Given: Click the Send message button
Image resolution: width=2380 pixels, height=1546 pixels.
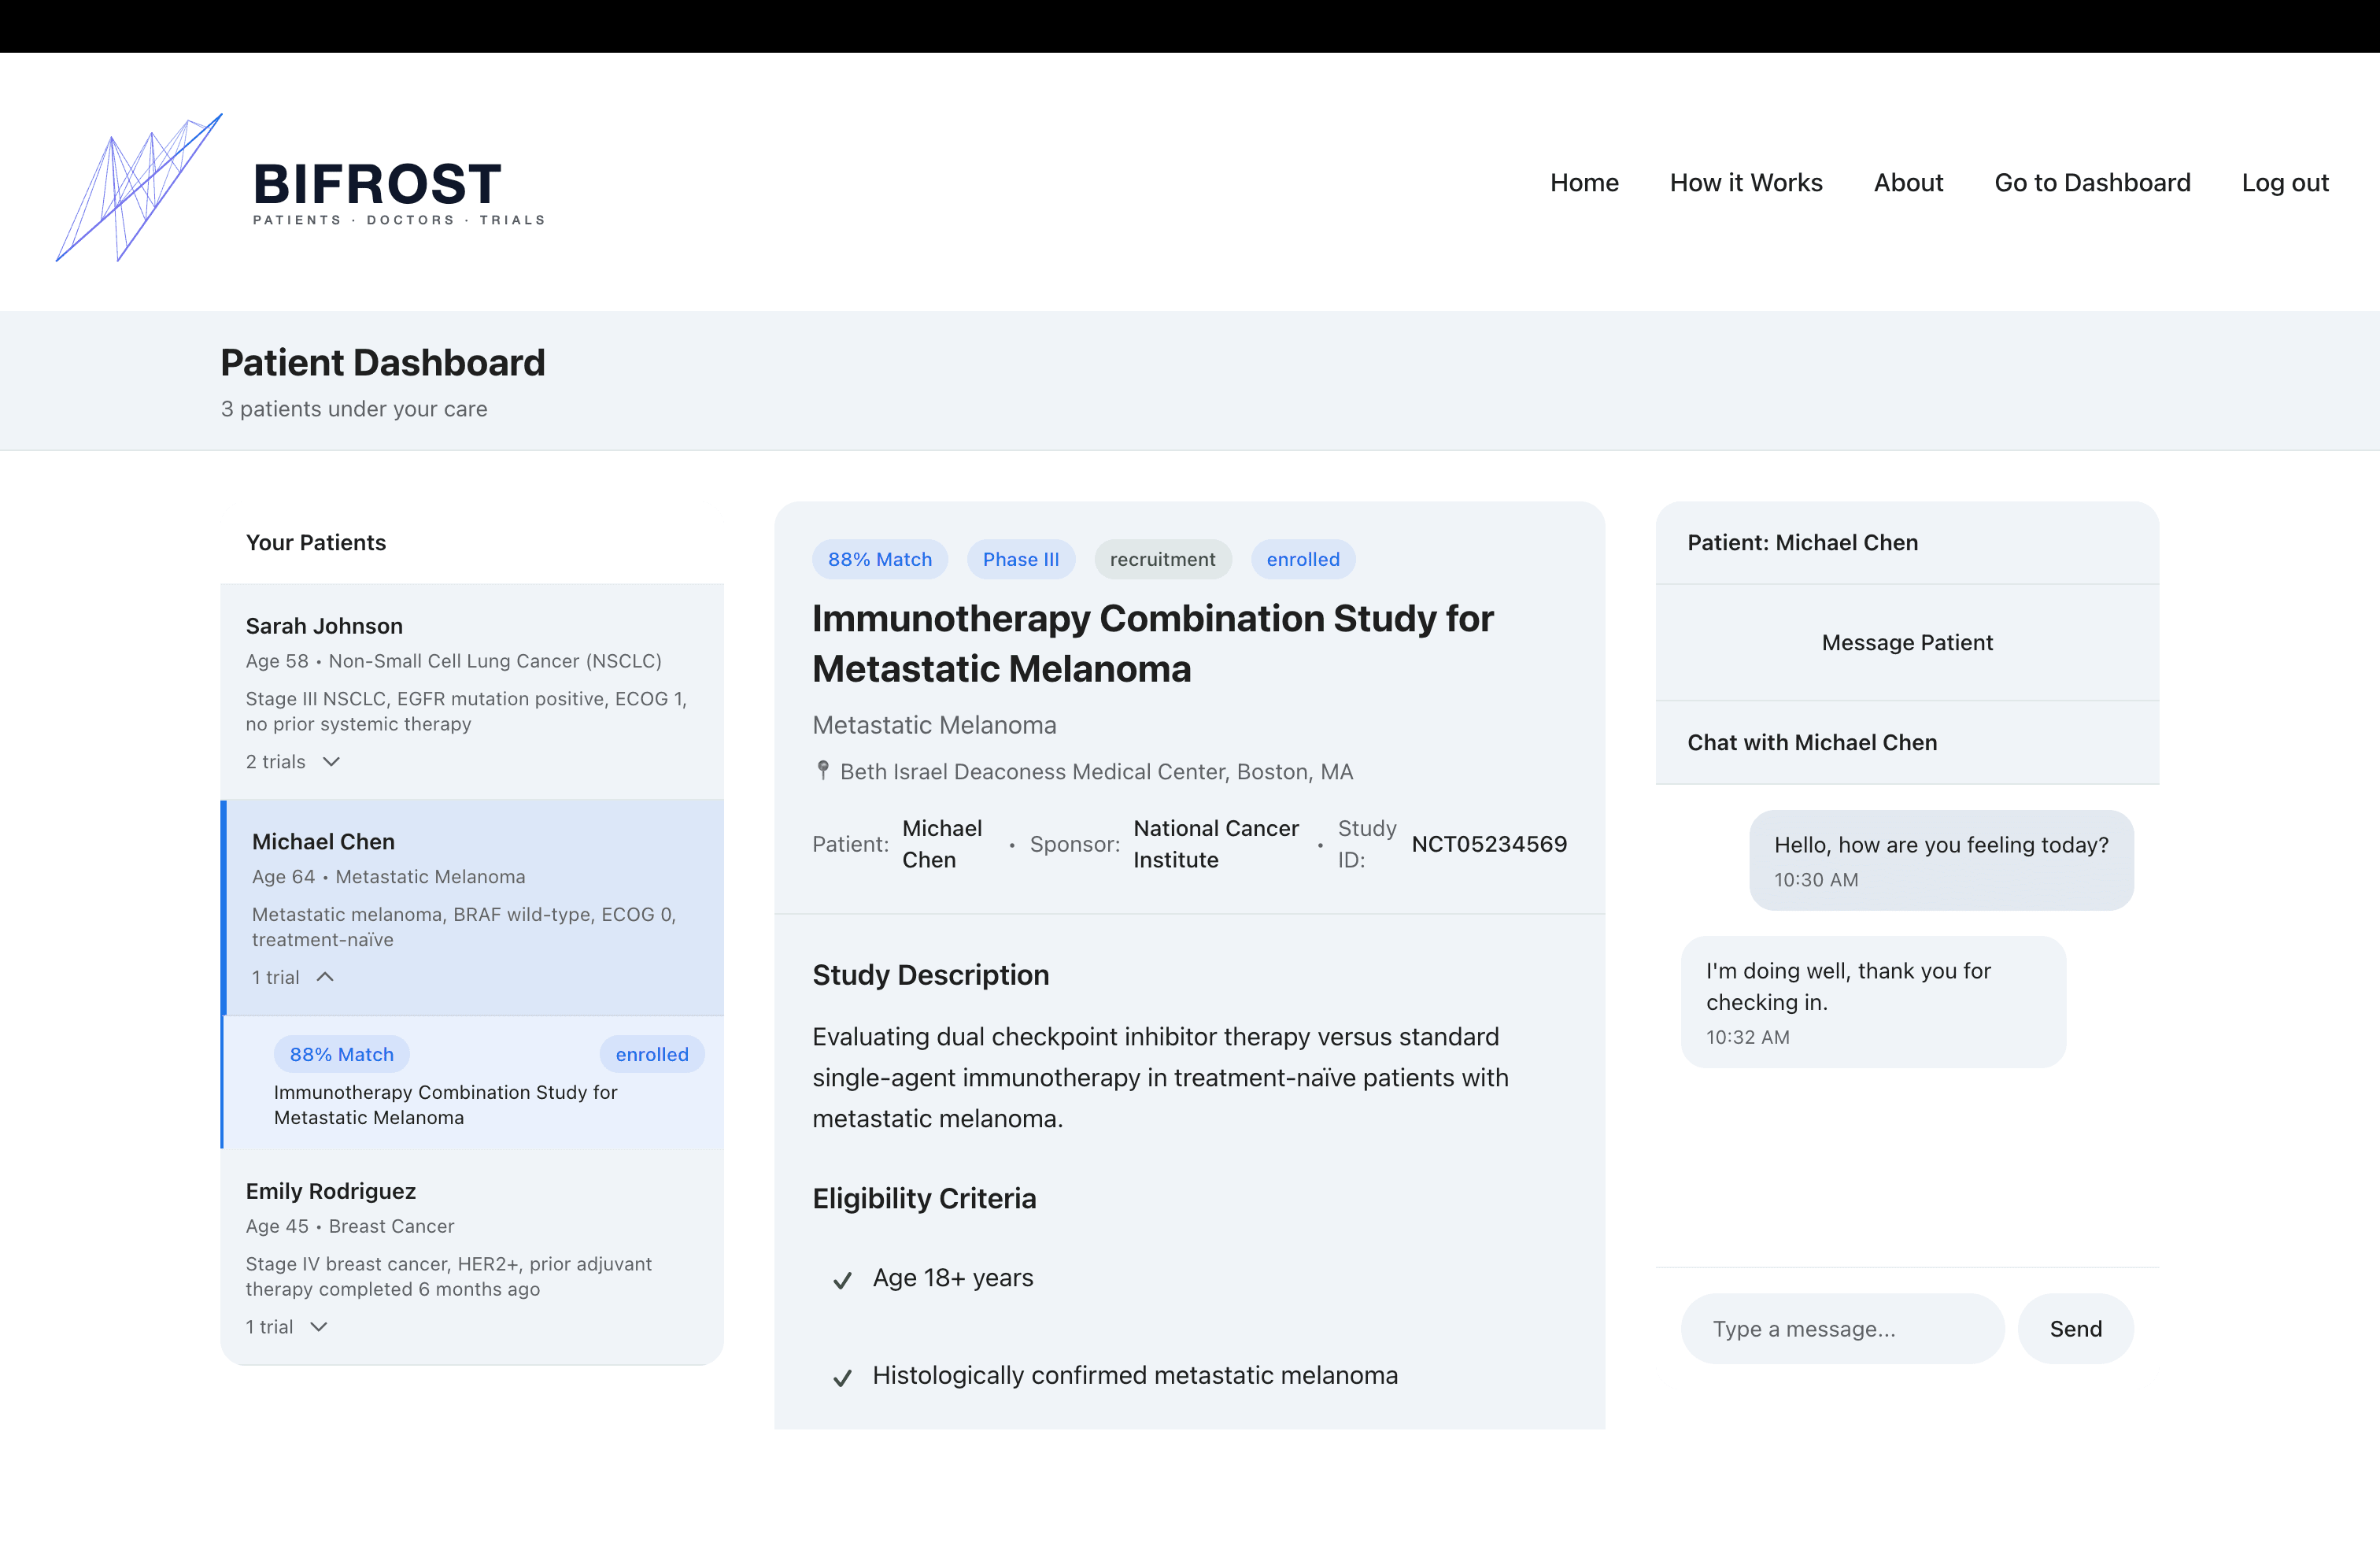Looking at the screenshot, I should (2076, 1329).
